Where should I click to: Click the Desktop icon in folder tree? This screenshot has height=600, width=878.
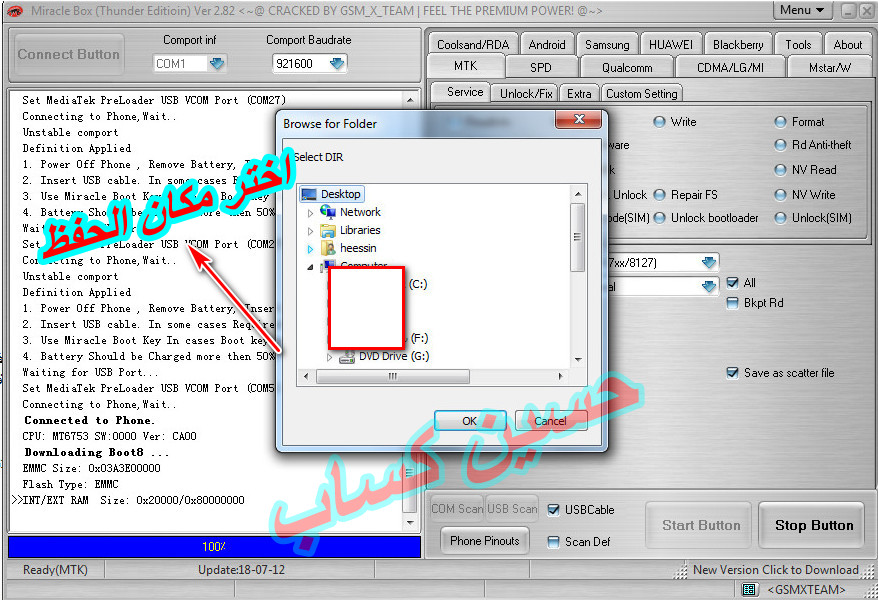point(309,194)
